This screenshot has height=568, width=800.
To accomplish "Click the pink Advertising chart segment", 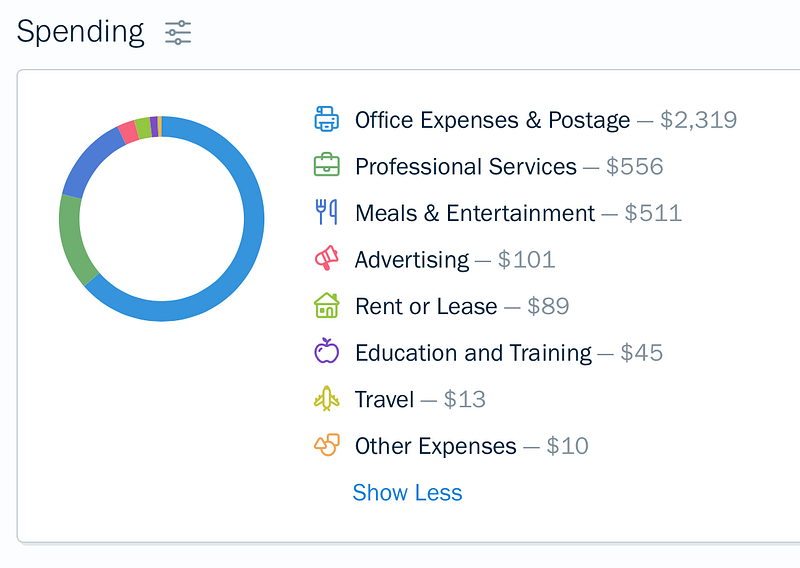I will click(x=129, y=133).
